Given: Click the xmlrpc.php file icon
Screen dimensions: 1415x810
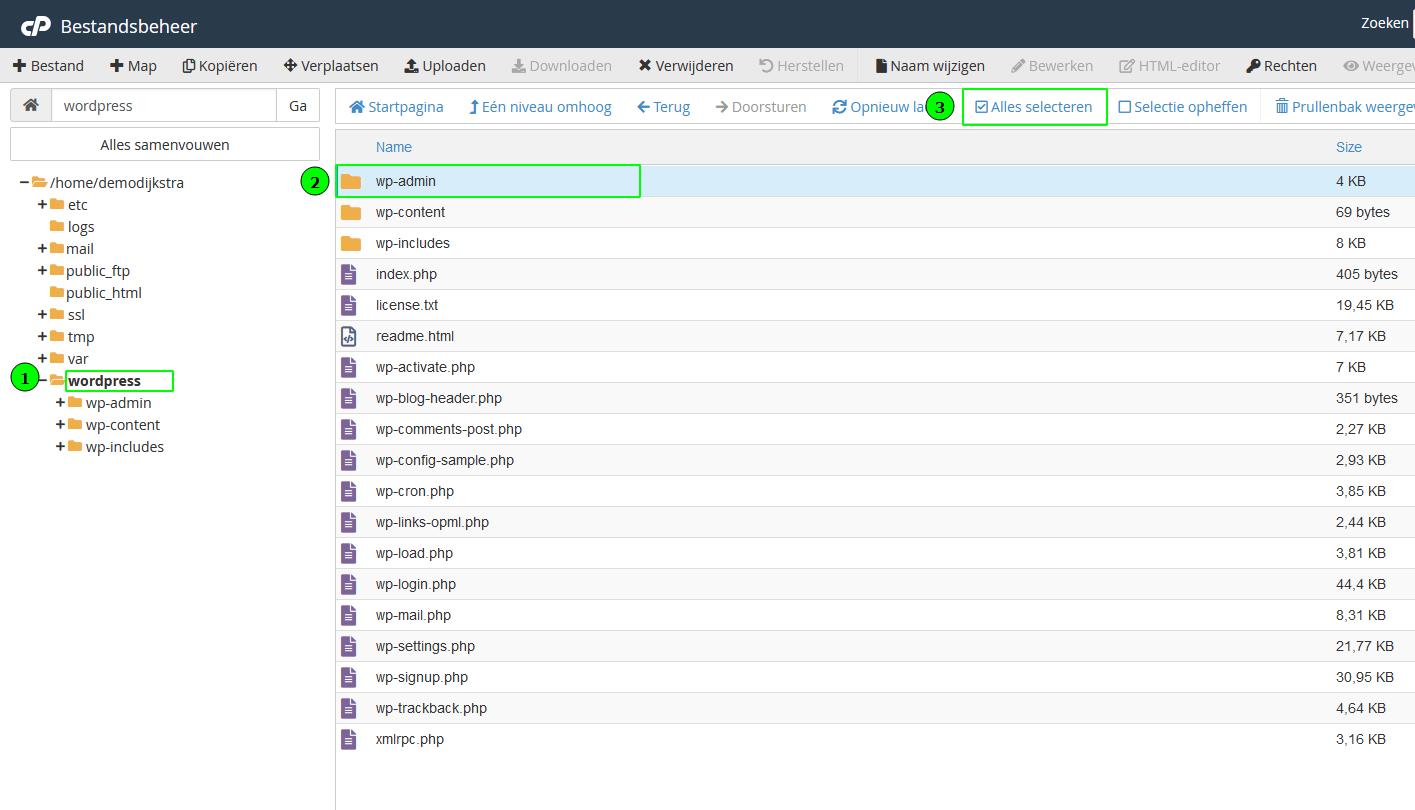Looking at the screenshot, I should (348, 739).
